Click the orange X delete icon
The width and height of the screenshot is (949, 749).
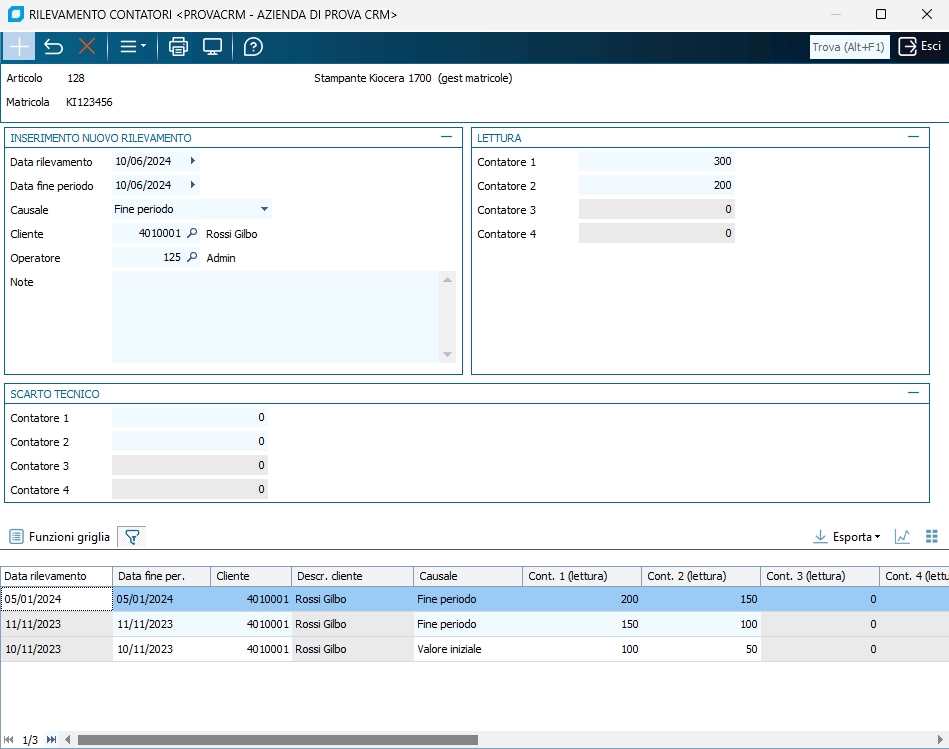pos(87,47)
